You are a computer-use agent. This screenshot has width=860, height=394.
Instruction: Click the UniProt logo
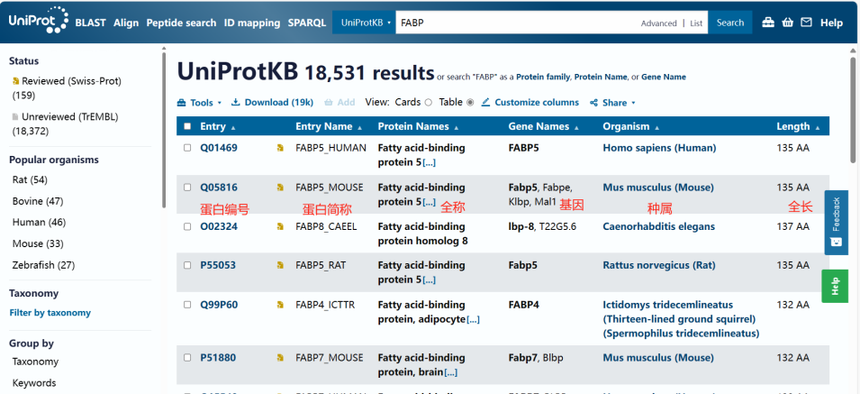point(38,21)
